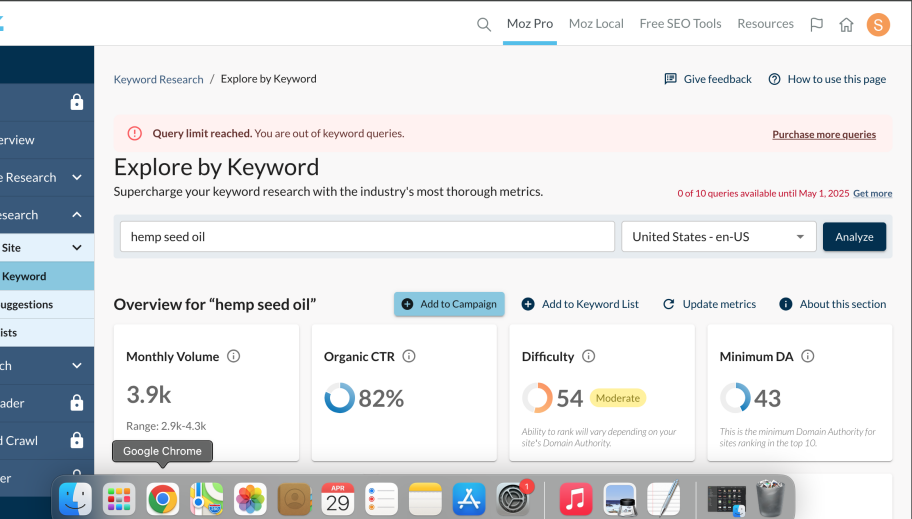This screenshot has height=519, width=912.
Task: Open the App Store from the dock
Action: (469, 499)
